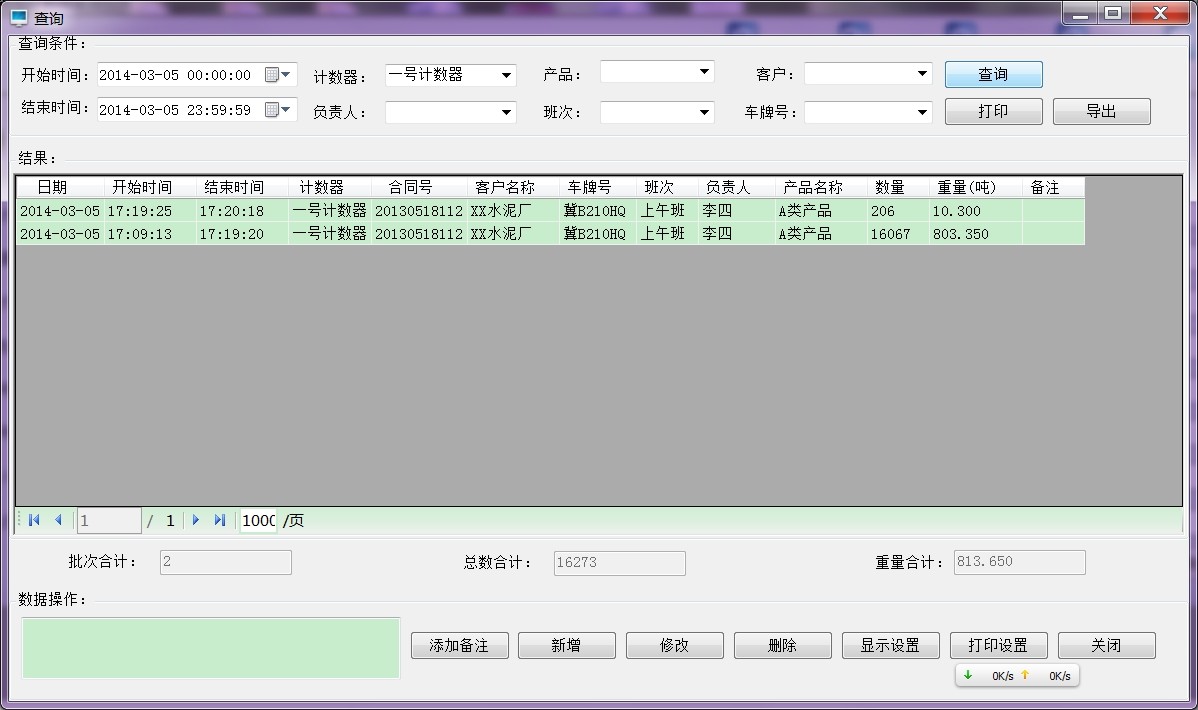Sort by the 合同号 column header
This screenshot has width=1198, height=710.
point(419,187)
